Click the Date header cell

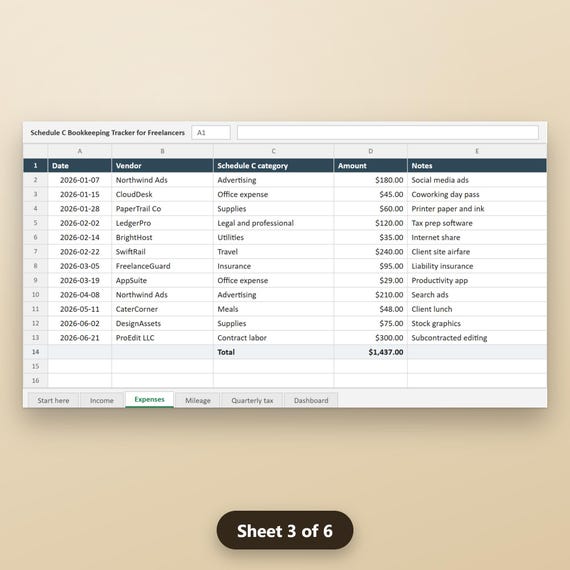(x=80, y=165)
